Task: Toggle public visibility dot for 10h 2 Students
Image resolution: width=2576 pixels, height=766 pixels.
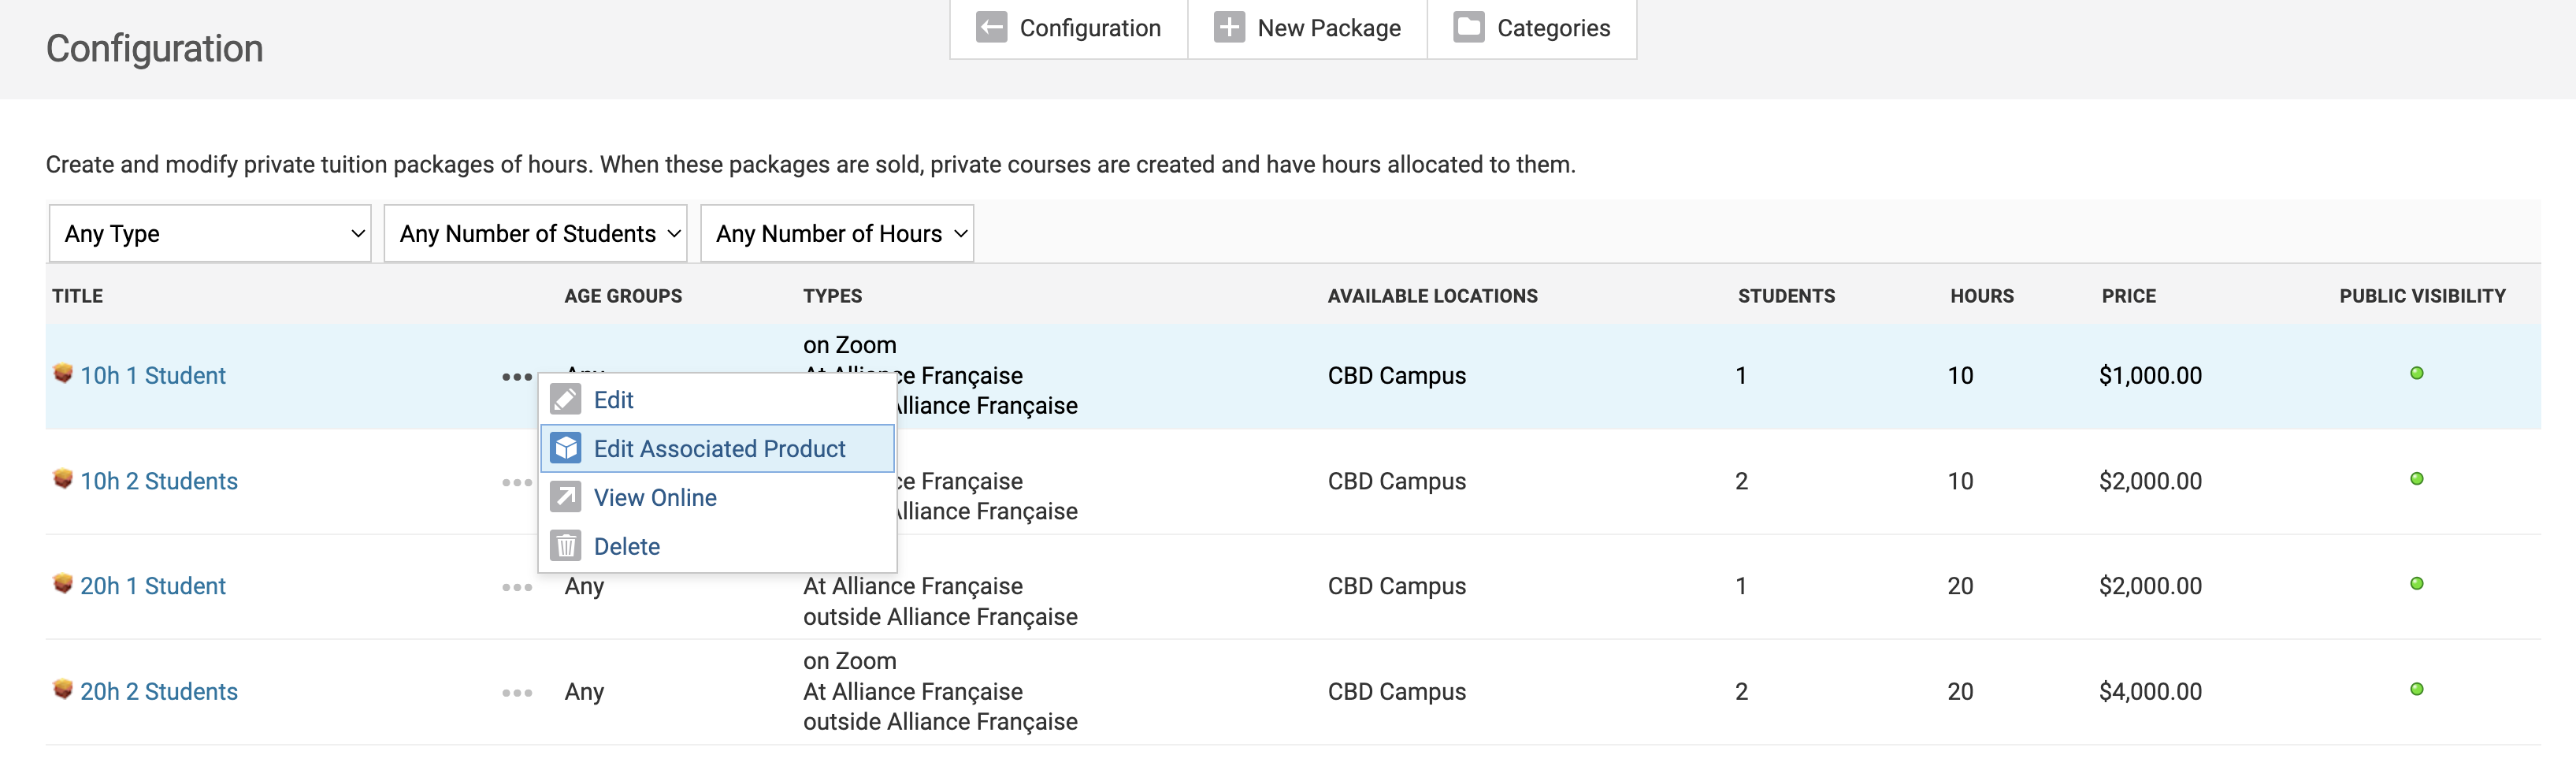Action: pos(2416,479)
